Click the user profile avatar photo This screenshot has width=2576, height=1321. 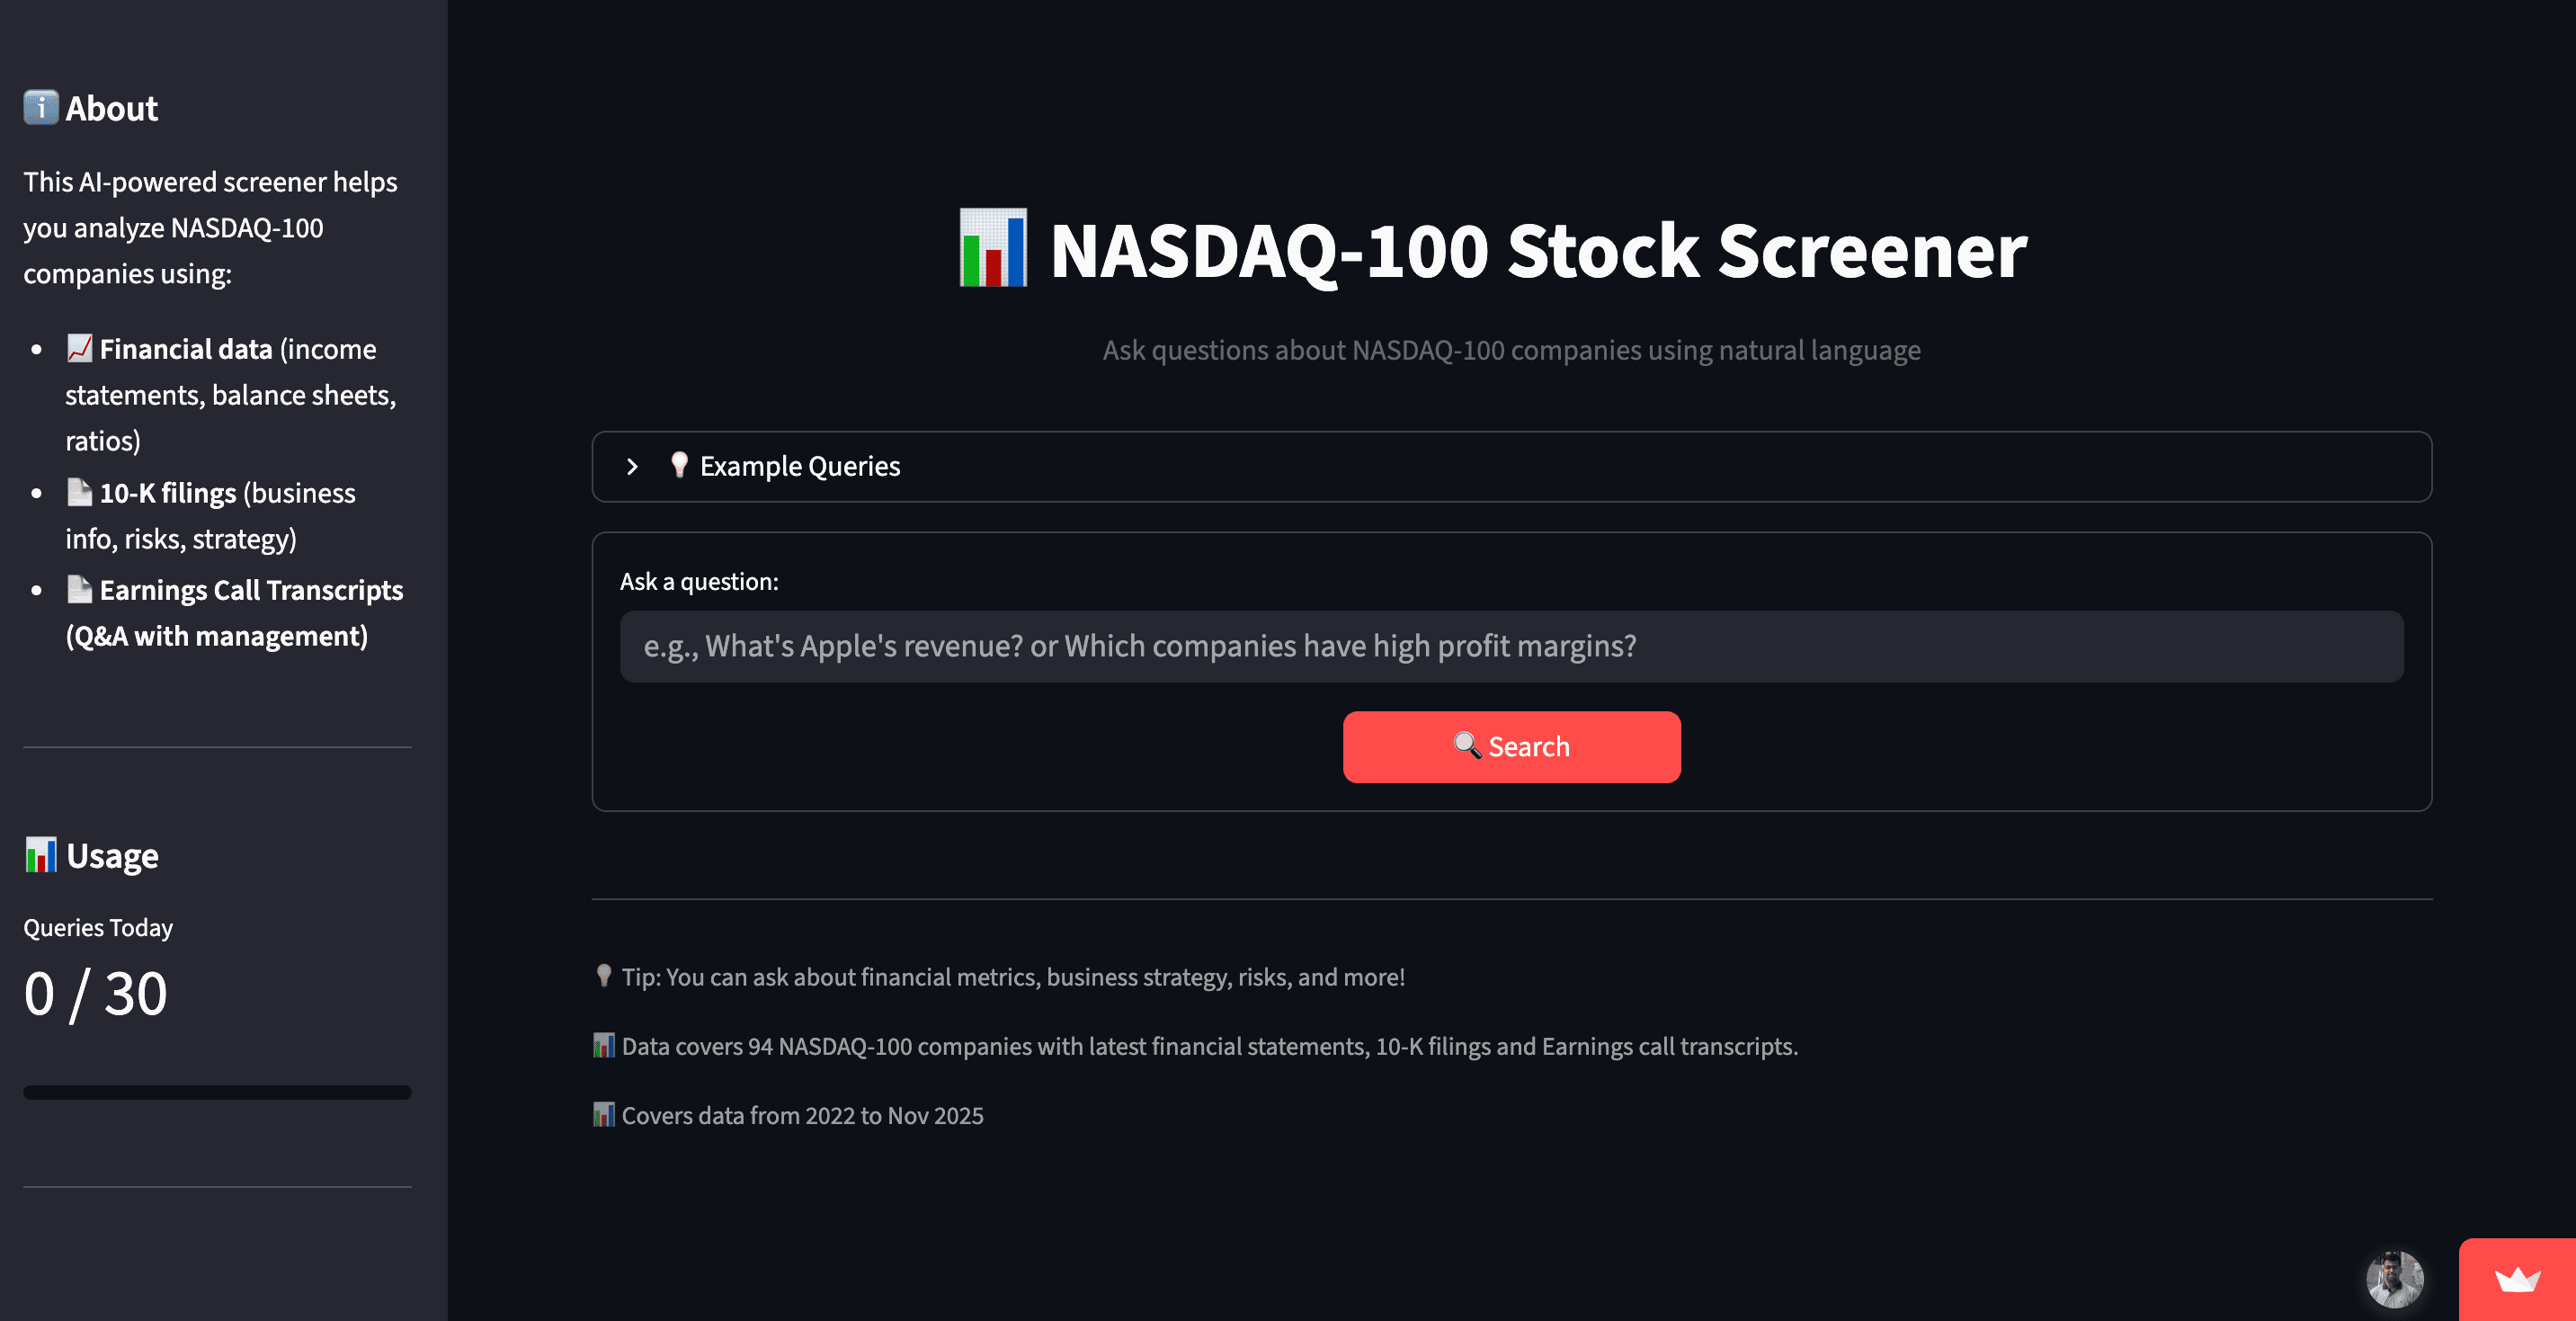(2394, 1280)
